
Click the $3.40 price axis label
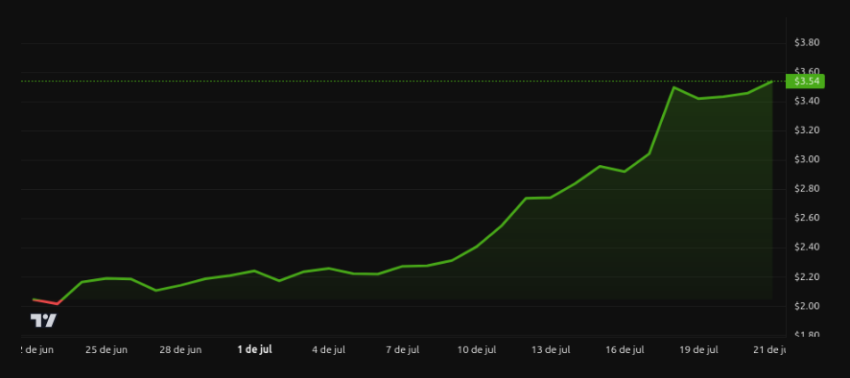807,101
